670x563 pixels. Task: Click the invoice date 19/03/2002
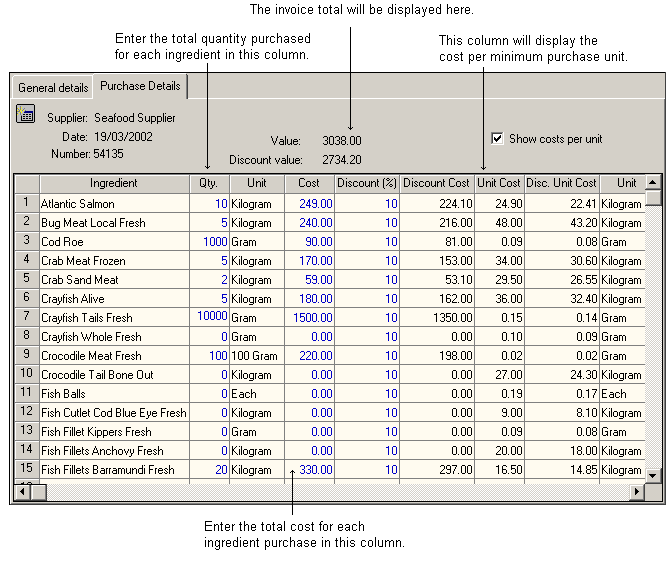coord(123,137)
